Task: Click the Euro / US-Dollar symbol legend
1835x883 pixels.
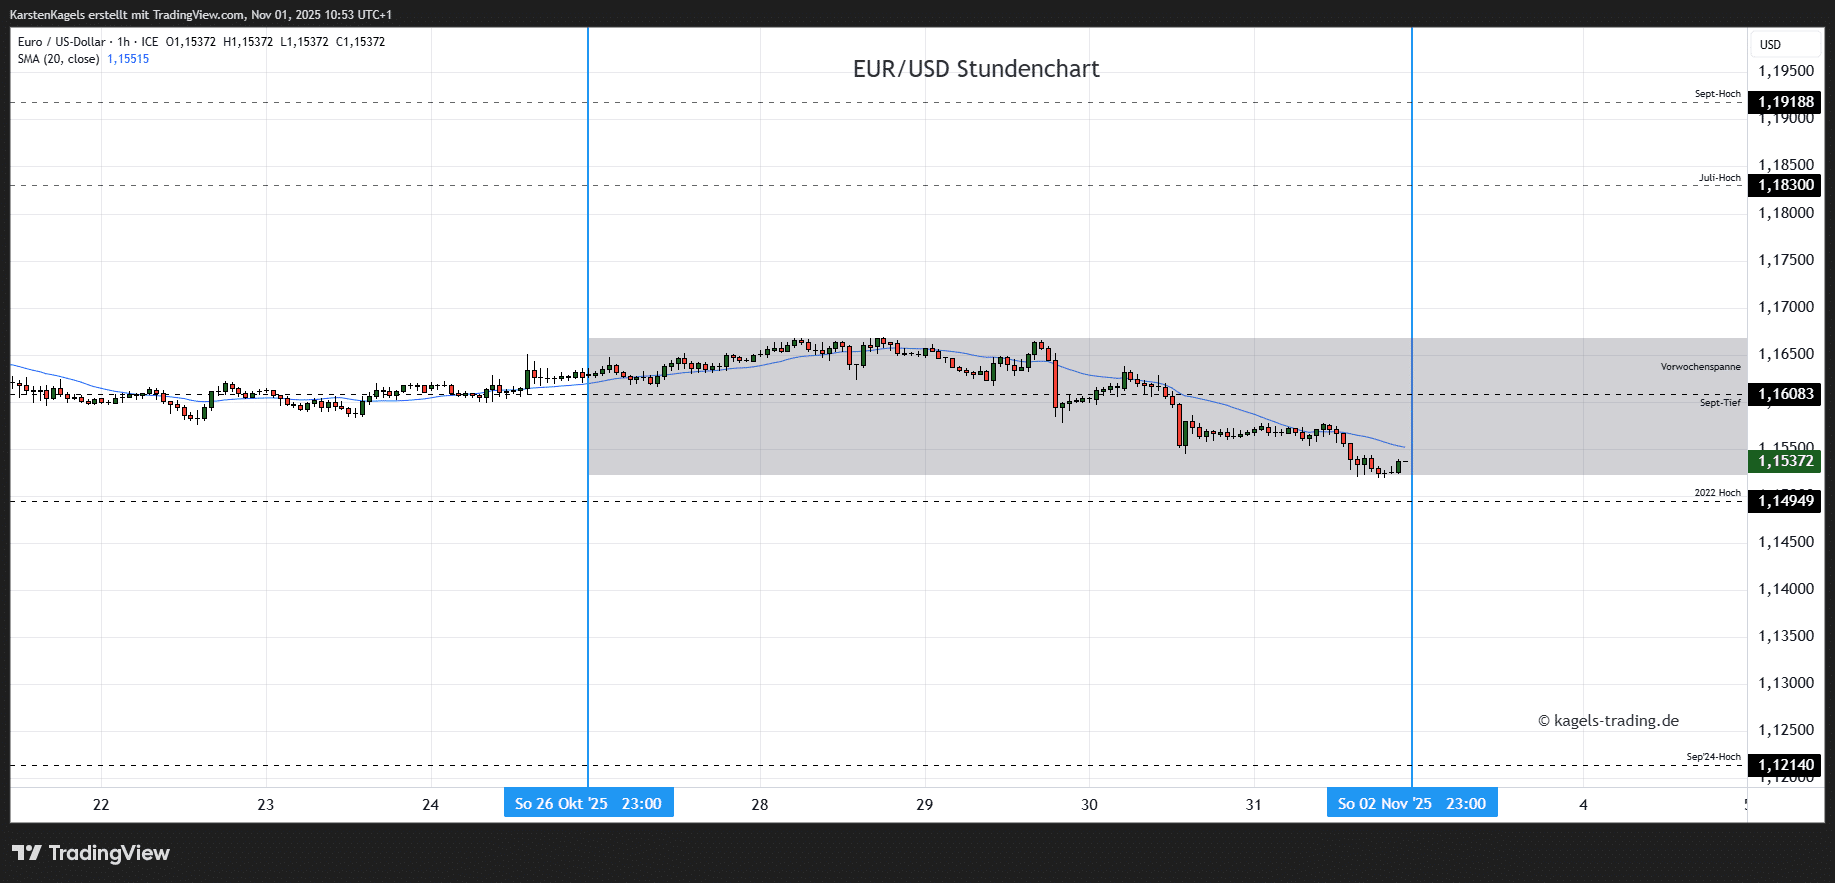Action: (61, 42)
